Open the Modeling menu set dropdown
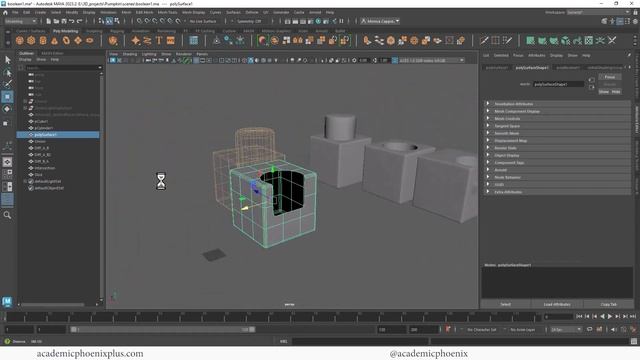The height and width of the screenshot is (360, 640). pos(20,21)
